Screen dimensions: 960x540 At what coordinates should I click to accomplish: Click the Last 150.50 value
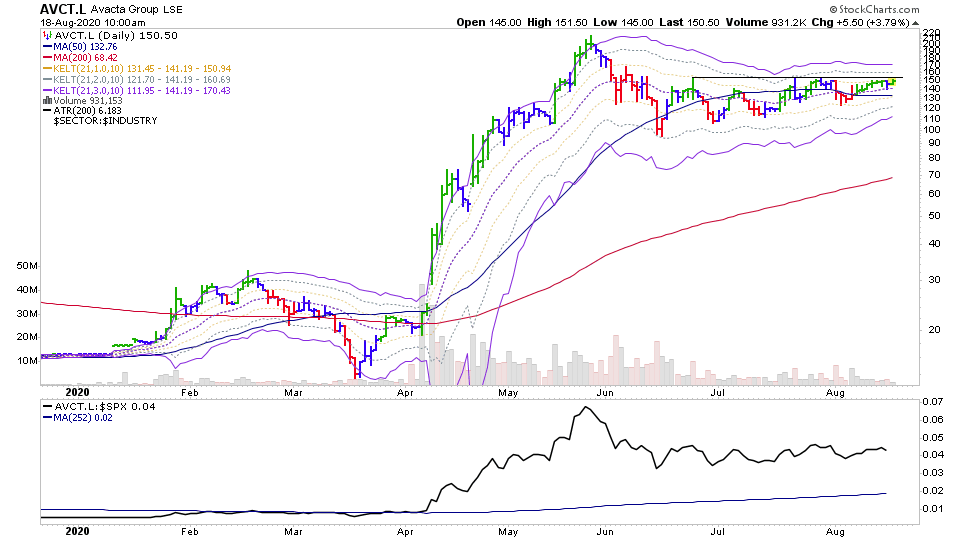click(689, 22)
